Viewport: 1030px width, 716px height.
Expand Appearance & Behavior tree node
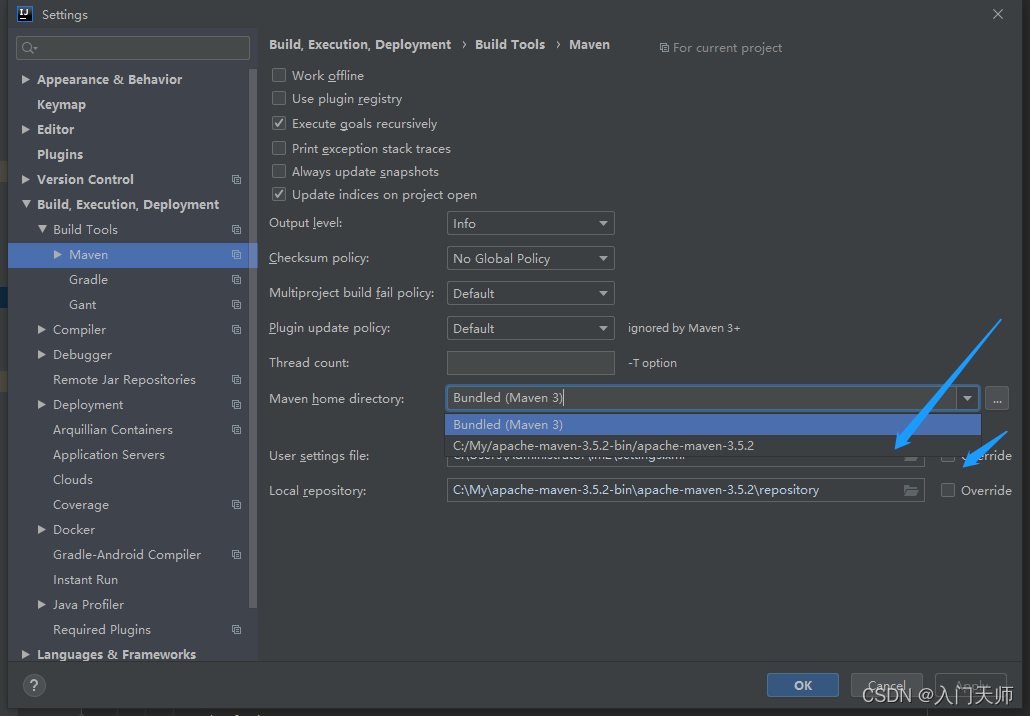click(26, 79)
